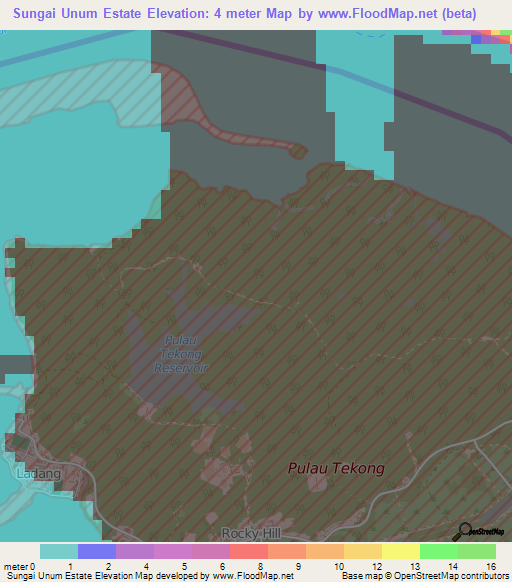Select the 4 meter violet-pink legend swatch
512x582 pixels.
tap(173, 551)
